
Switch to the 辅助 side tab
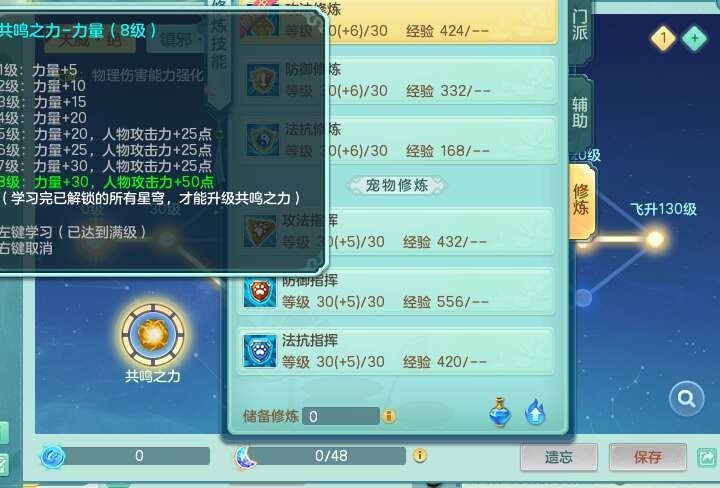[579, 112]
